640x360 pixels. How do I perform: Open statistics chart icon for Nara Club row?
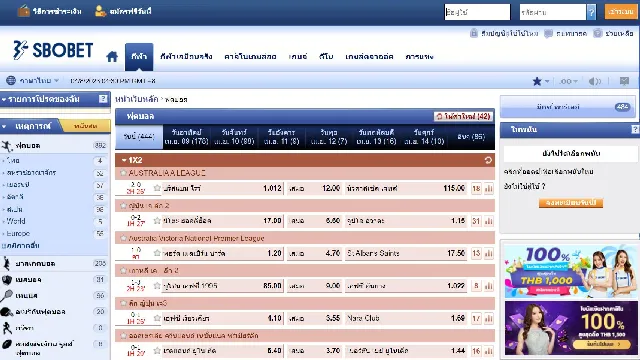click(x=489, y=318)
